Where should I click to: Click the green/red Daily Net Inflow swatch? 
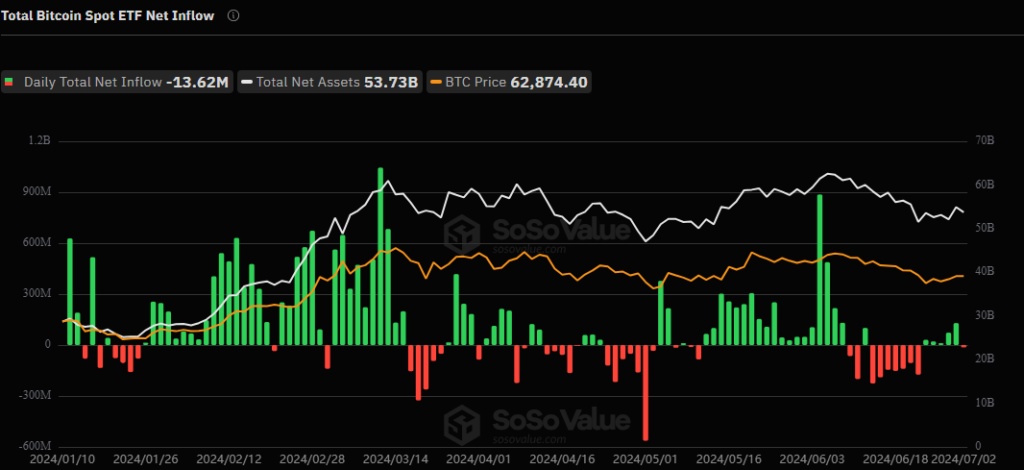[9, 82]
